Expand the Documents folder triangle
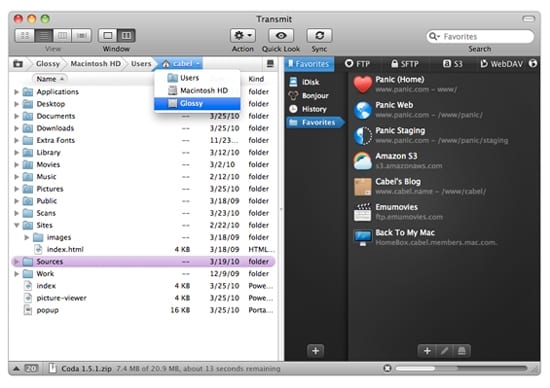This screenshot has width=550, height=388. pos(16,116)
